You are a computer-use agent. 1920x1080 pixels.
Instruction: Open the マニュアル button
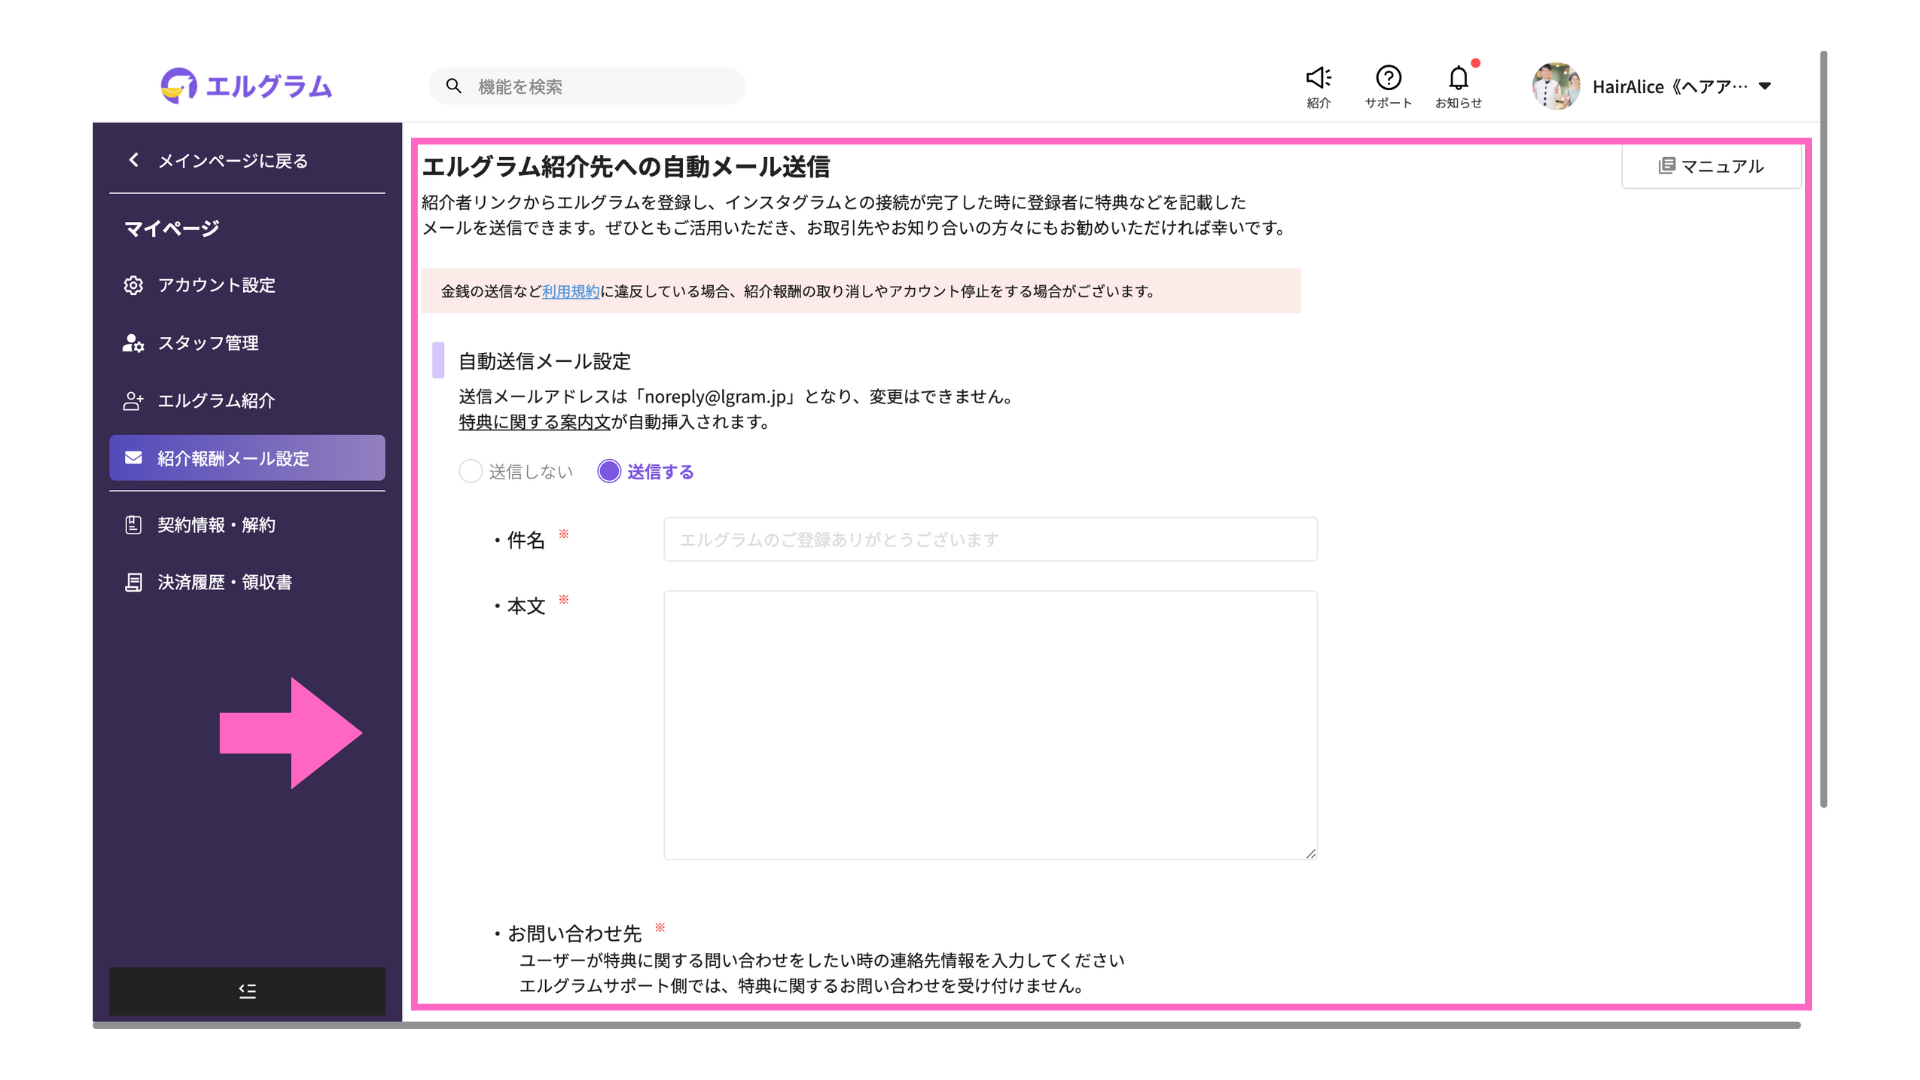1711,166
